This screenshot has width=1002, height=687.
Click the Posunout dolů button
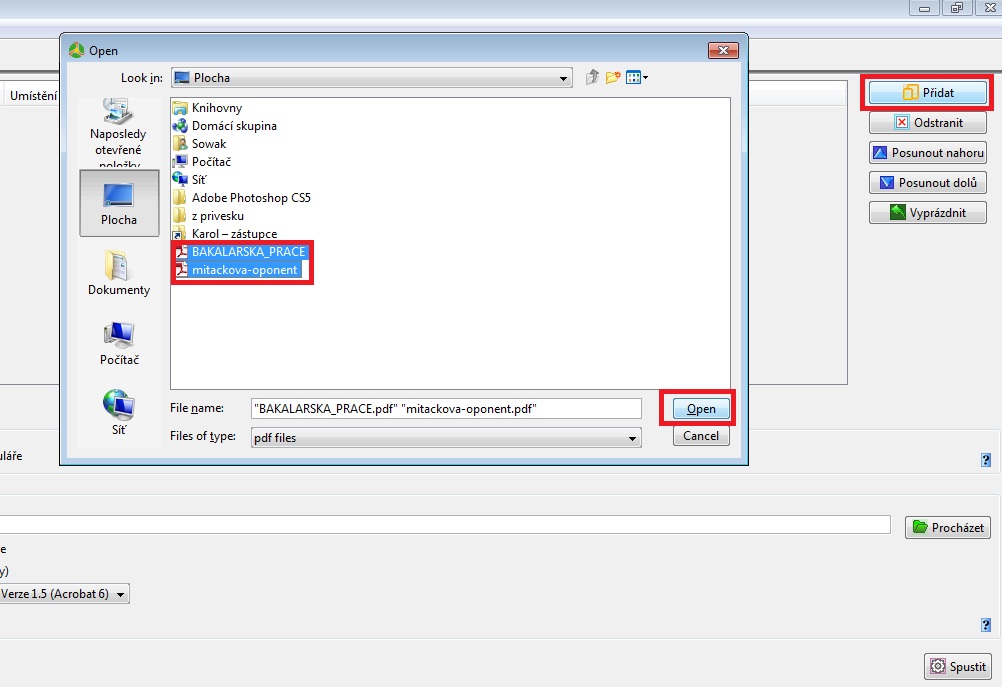click(928, 183)
